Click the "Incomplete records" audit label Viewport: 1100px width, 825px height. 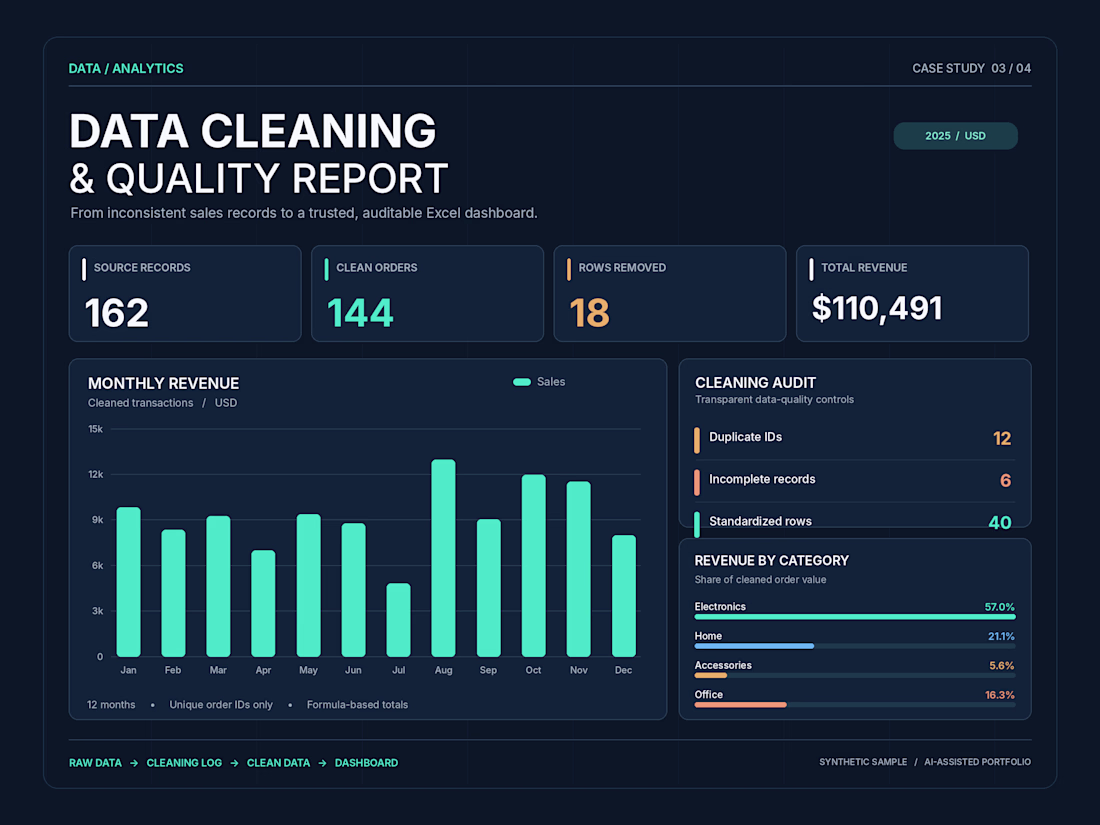762,479
